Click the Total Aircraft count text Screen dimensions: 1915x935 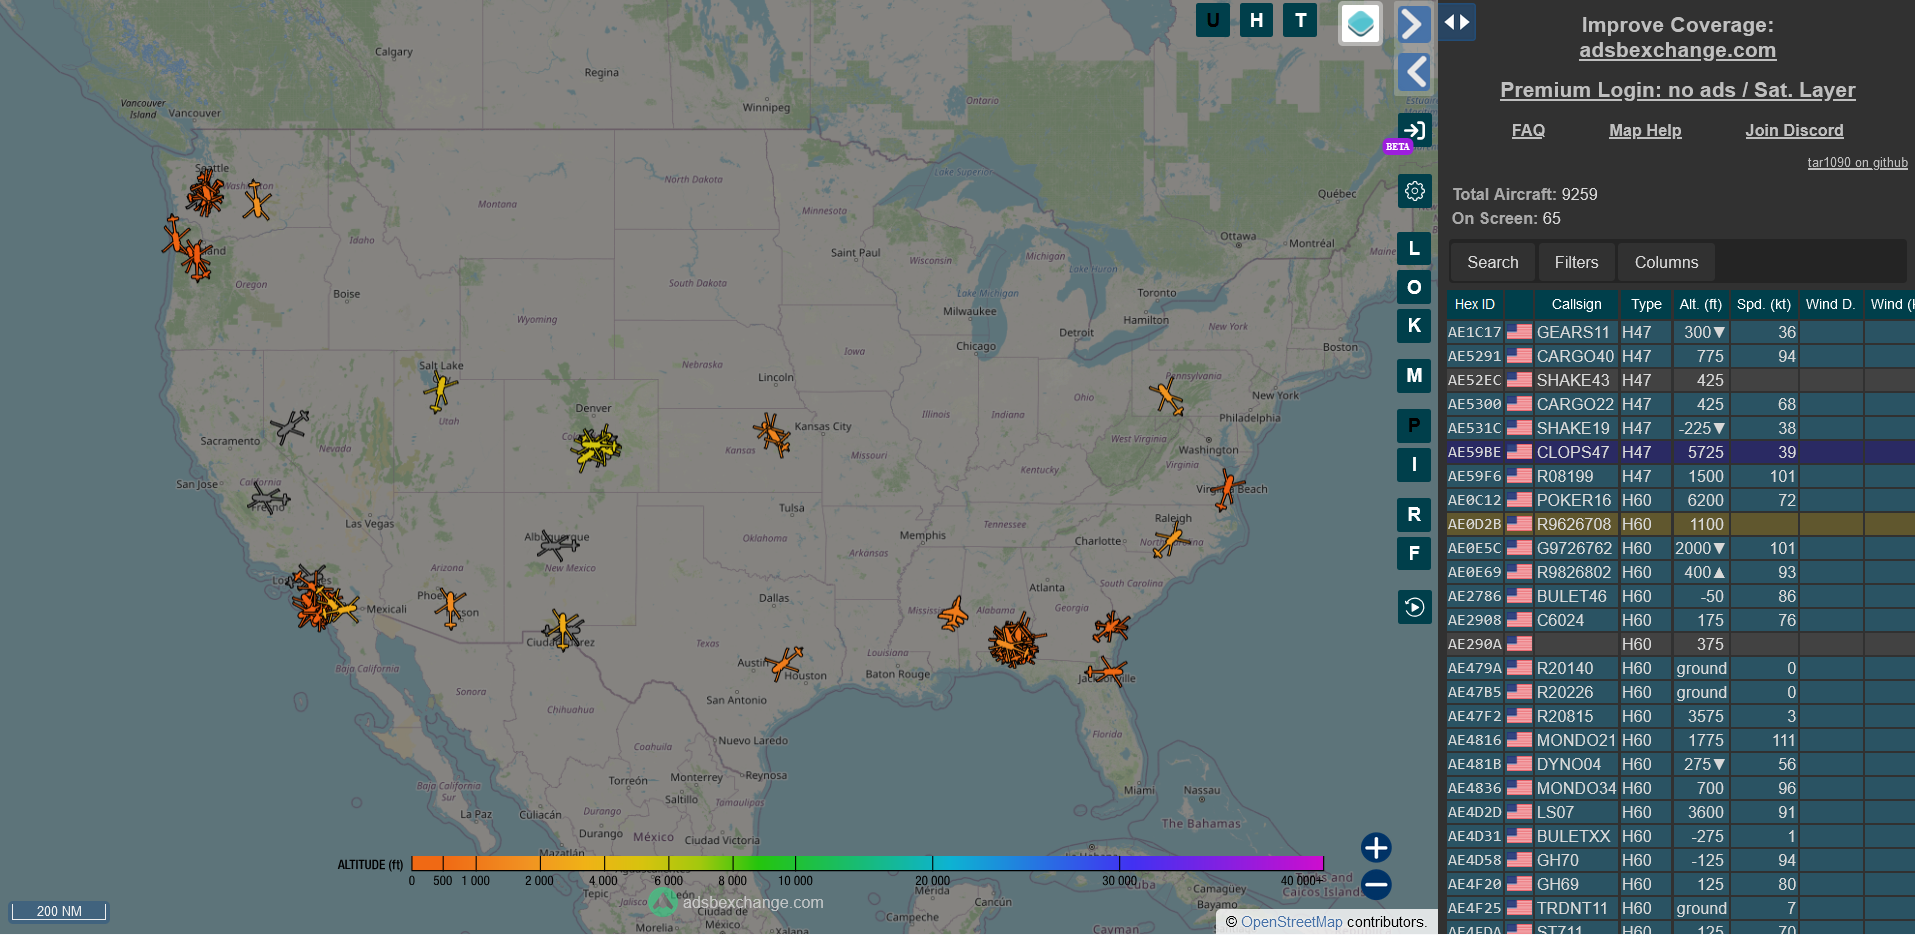[1524, 194]
